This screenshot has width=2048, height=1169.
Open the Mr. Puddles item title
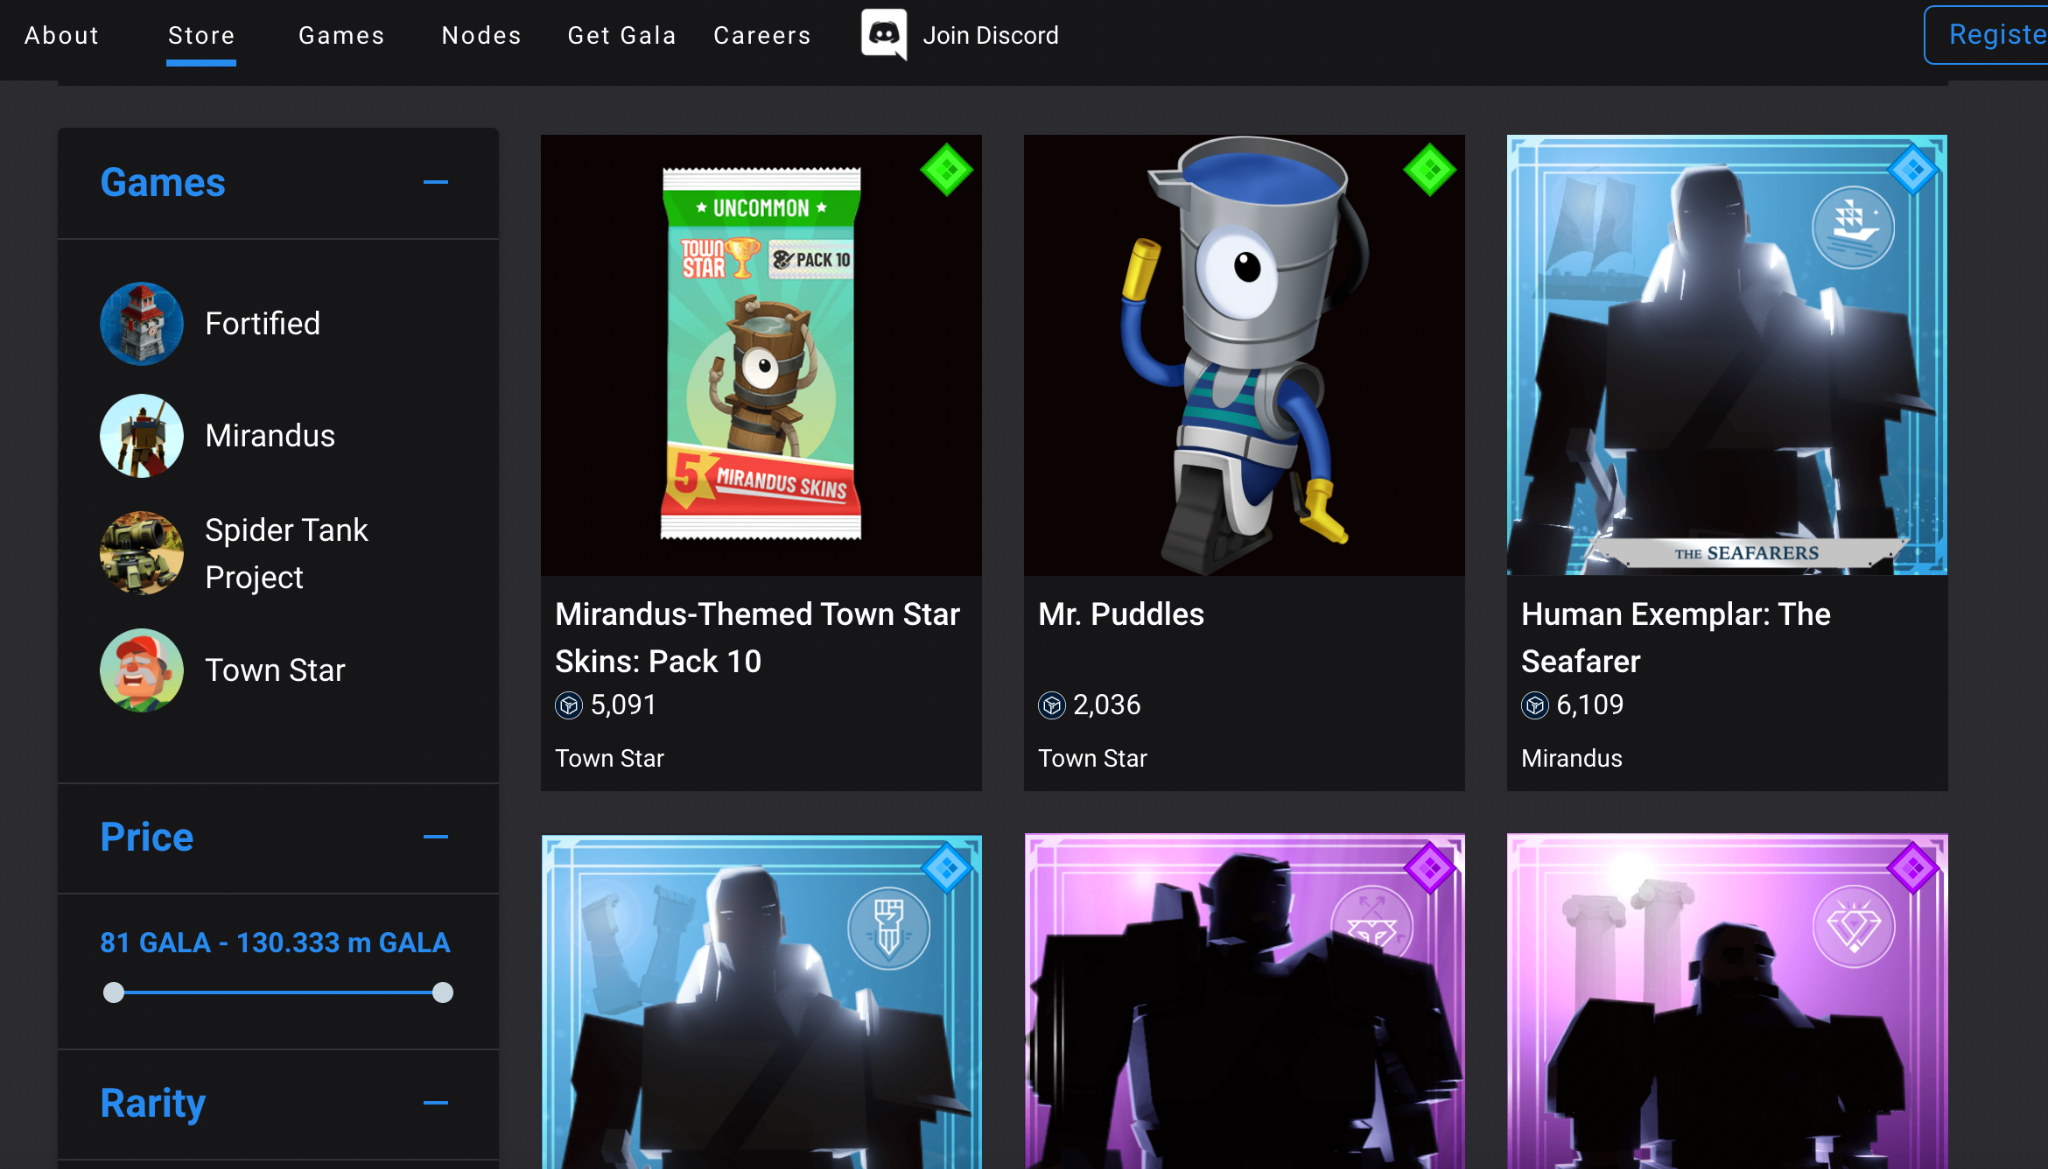tap(1121, 613)
